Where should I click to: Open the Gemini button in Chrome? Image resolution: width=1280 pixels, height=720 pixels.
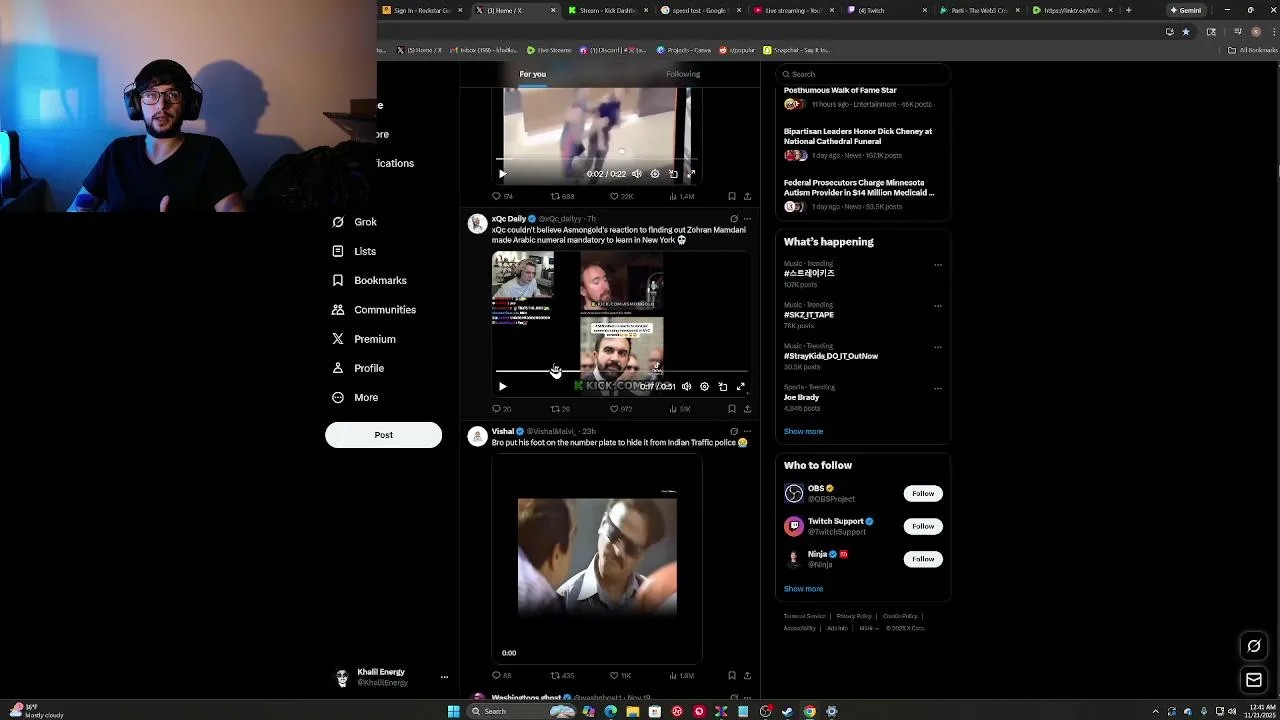[x=1186, y=10]
